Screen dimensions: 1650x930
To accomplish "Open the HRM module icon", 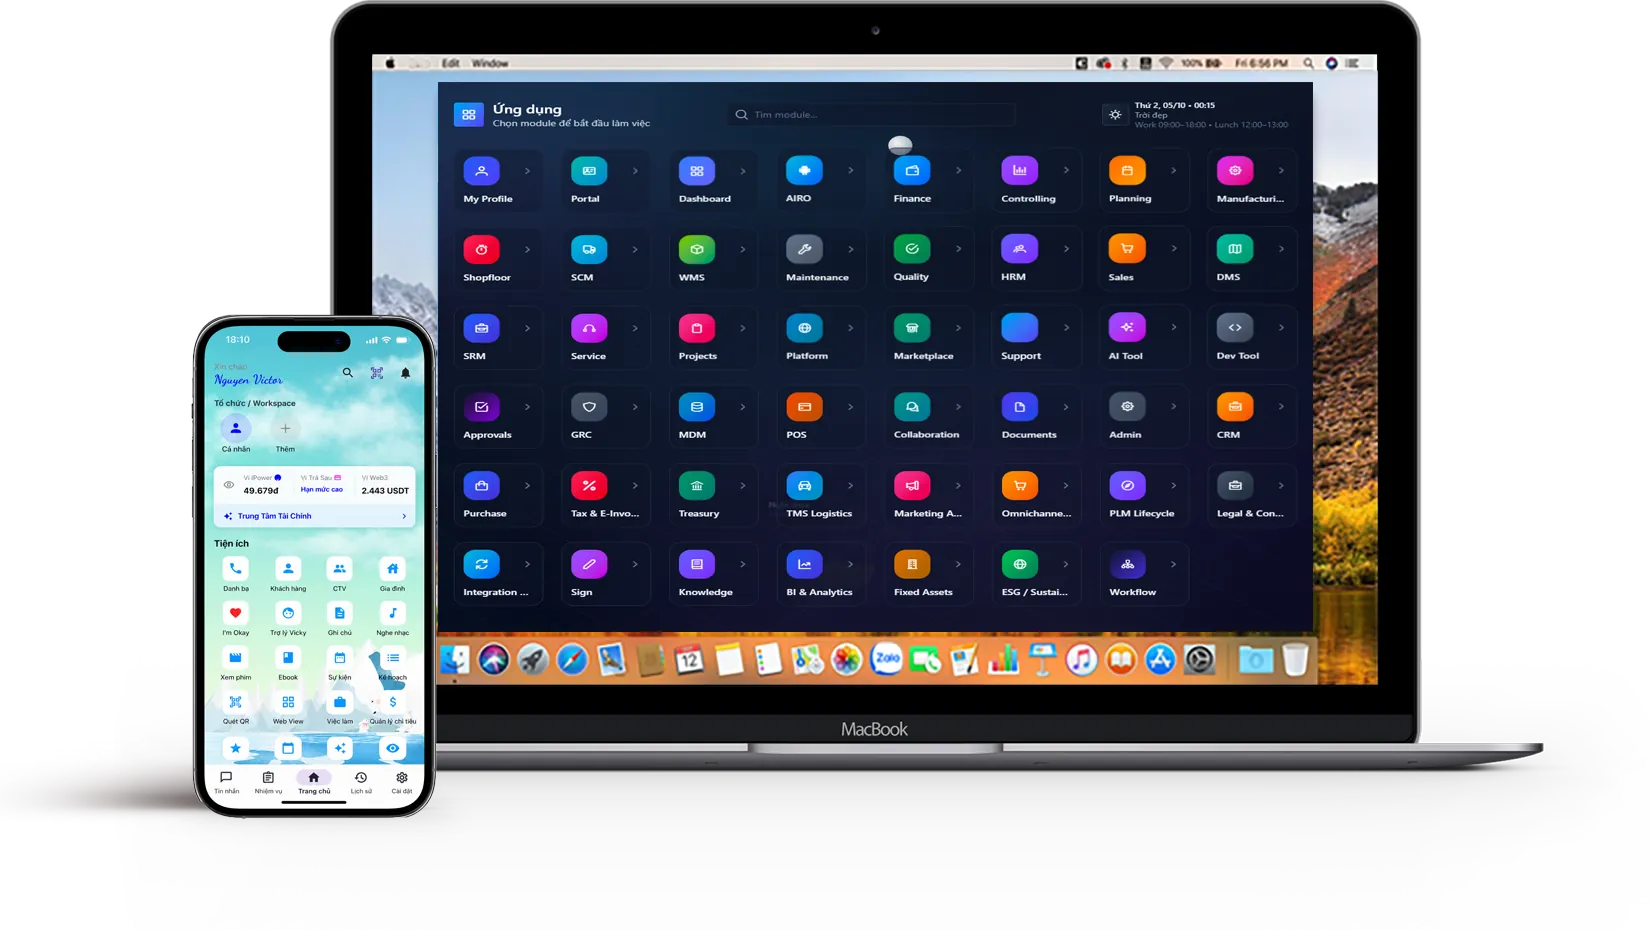I will [x=1019, y=249].
